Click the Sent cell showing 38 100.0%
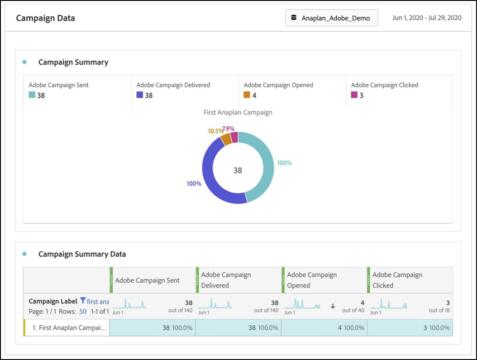477x360 pixels. (x=152, y=328)
